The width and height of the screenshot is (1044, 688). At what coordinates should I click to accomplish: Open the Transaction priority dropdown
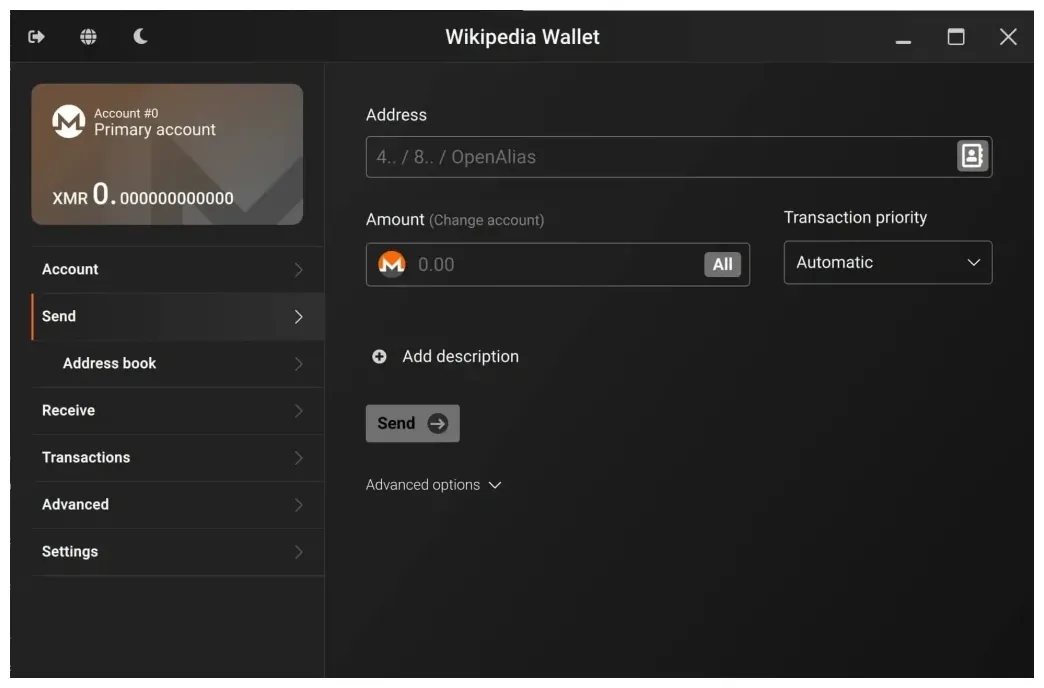click(887, 262)
